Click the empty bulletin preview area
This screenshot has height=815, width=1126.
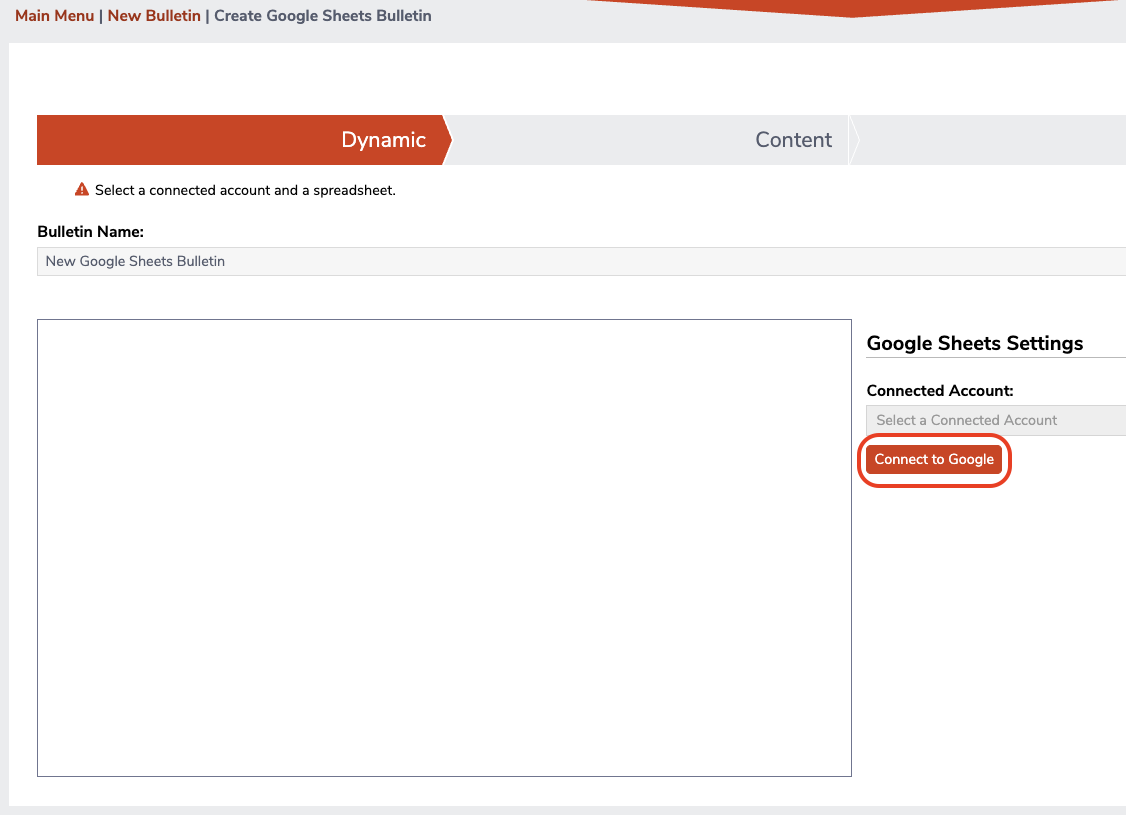445,548
